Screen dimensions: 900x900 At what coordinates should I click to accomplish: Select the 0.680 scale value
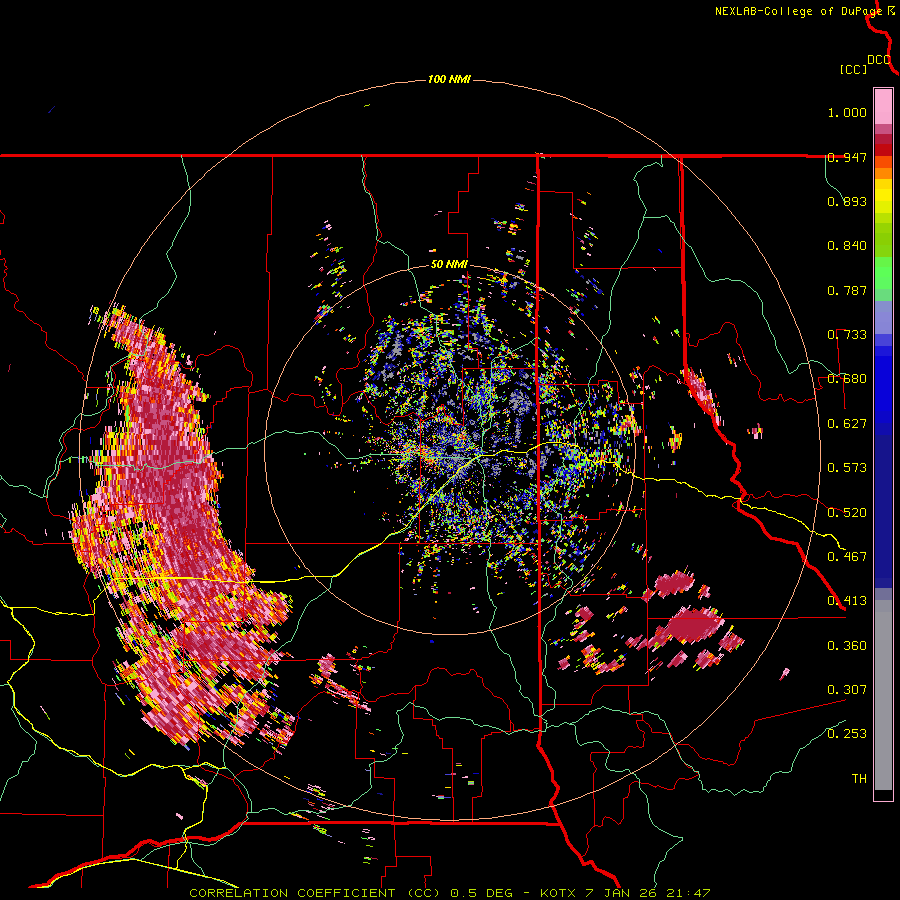[847, 379]
